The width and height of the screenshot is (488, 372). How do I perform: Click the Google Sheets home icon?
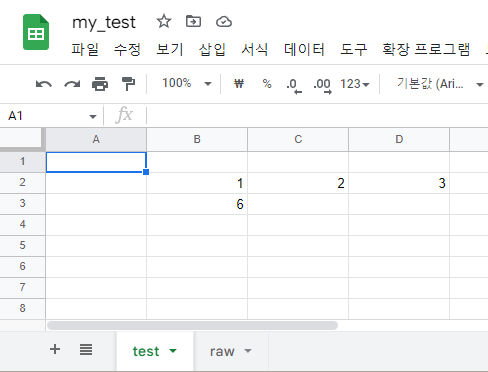click(36, 32)
